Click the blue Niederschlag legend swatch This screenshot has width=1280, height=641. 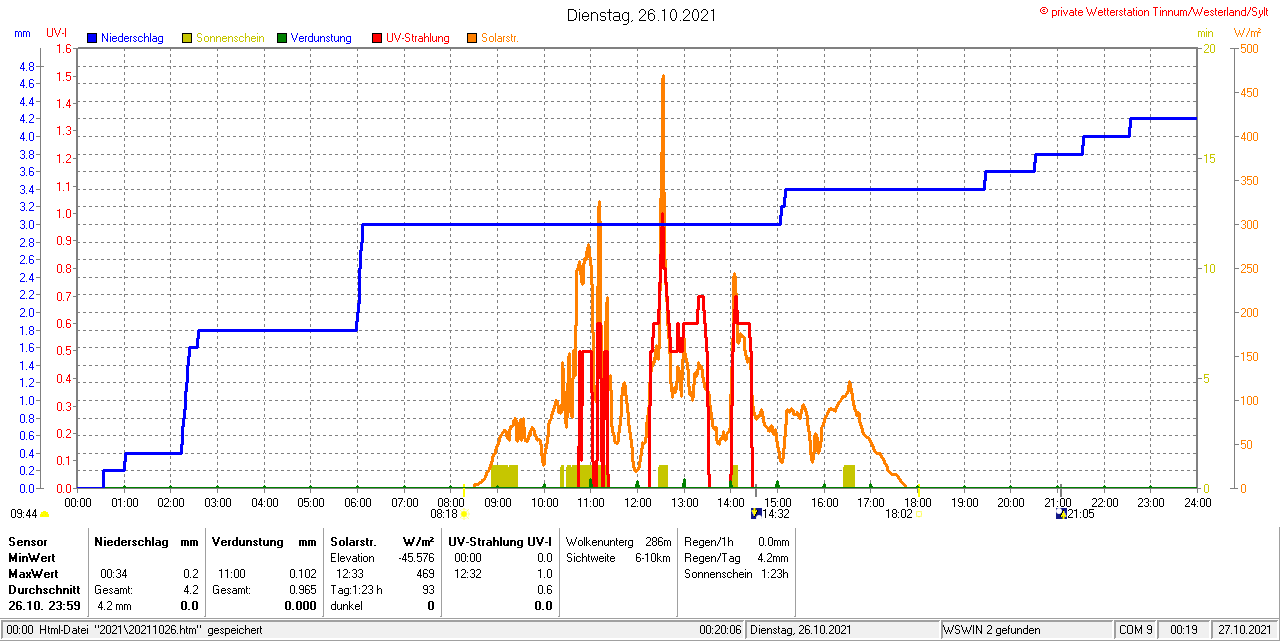click(92, 38)
